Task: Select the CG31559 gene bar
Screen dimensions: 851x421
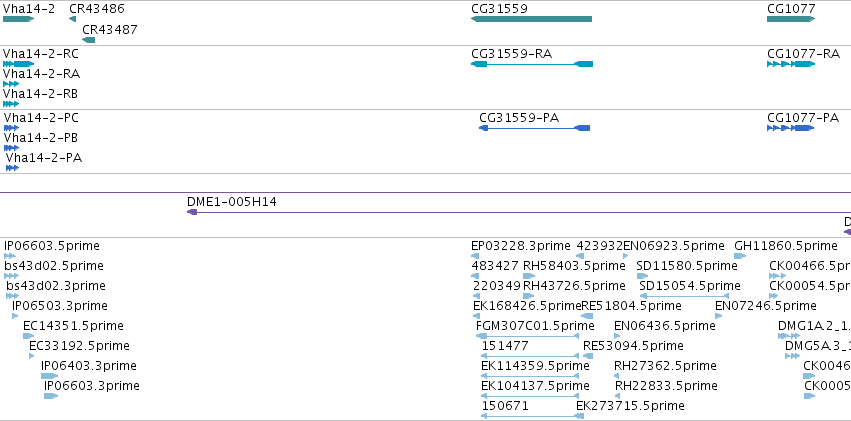Action: click(531, 19)
